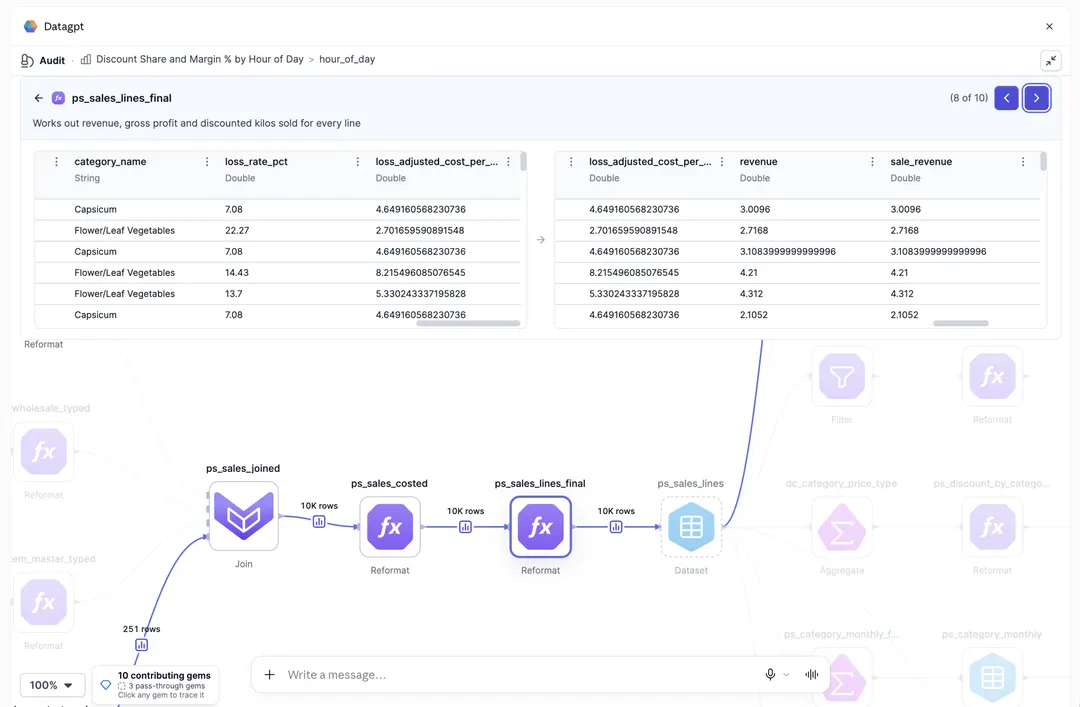Go to previous gem step
Screen dimensions: 1080x707
click(1006, 98)
